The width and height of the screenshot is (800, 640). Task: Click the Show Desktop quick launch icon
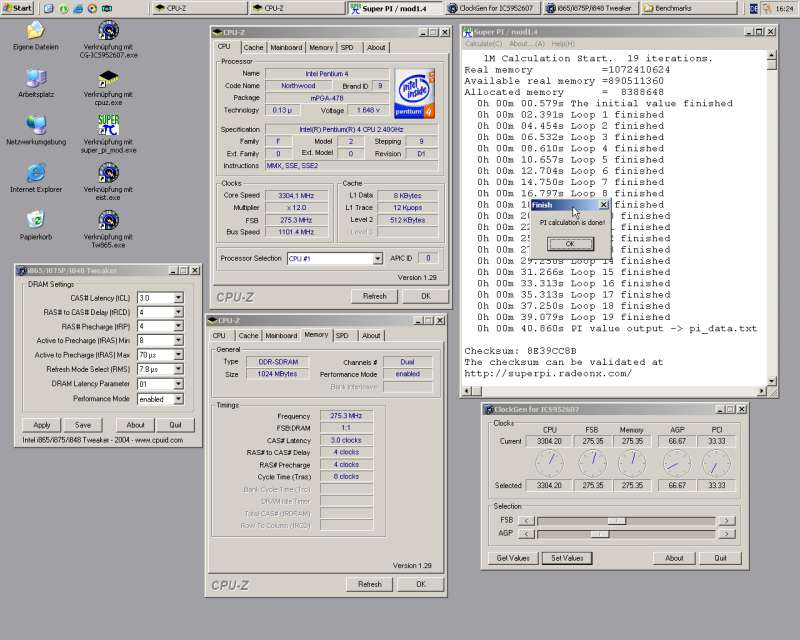(48, 8)
